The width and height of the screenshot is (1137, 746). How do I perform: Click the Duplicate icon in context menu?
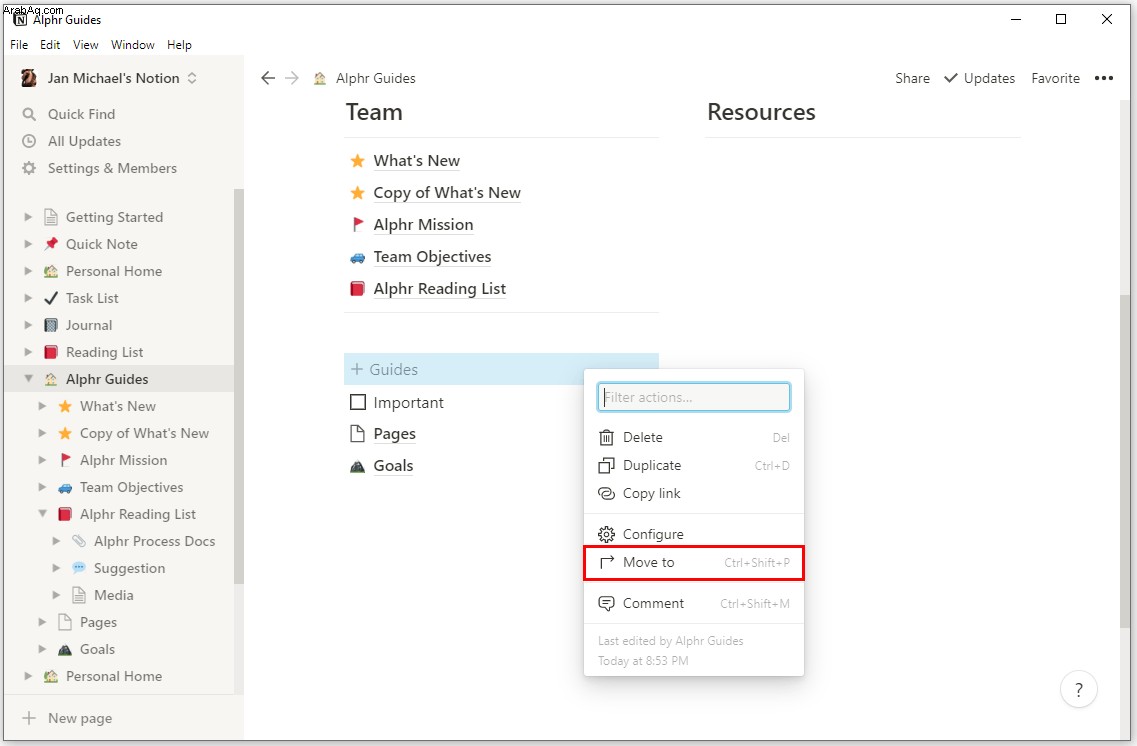606,465
